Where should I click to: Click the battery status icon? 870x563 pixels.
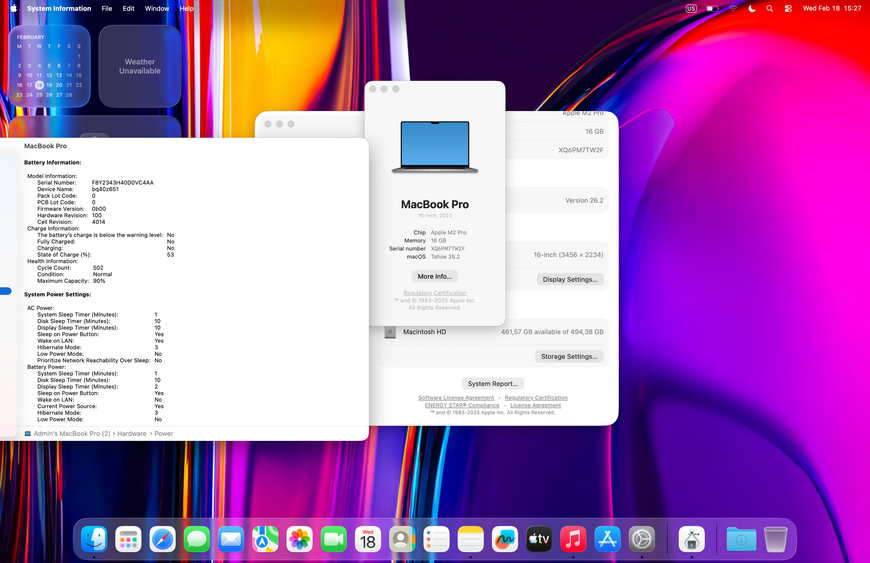coord(712,8)
